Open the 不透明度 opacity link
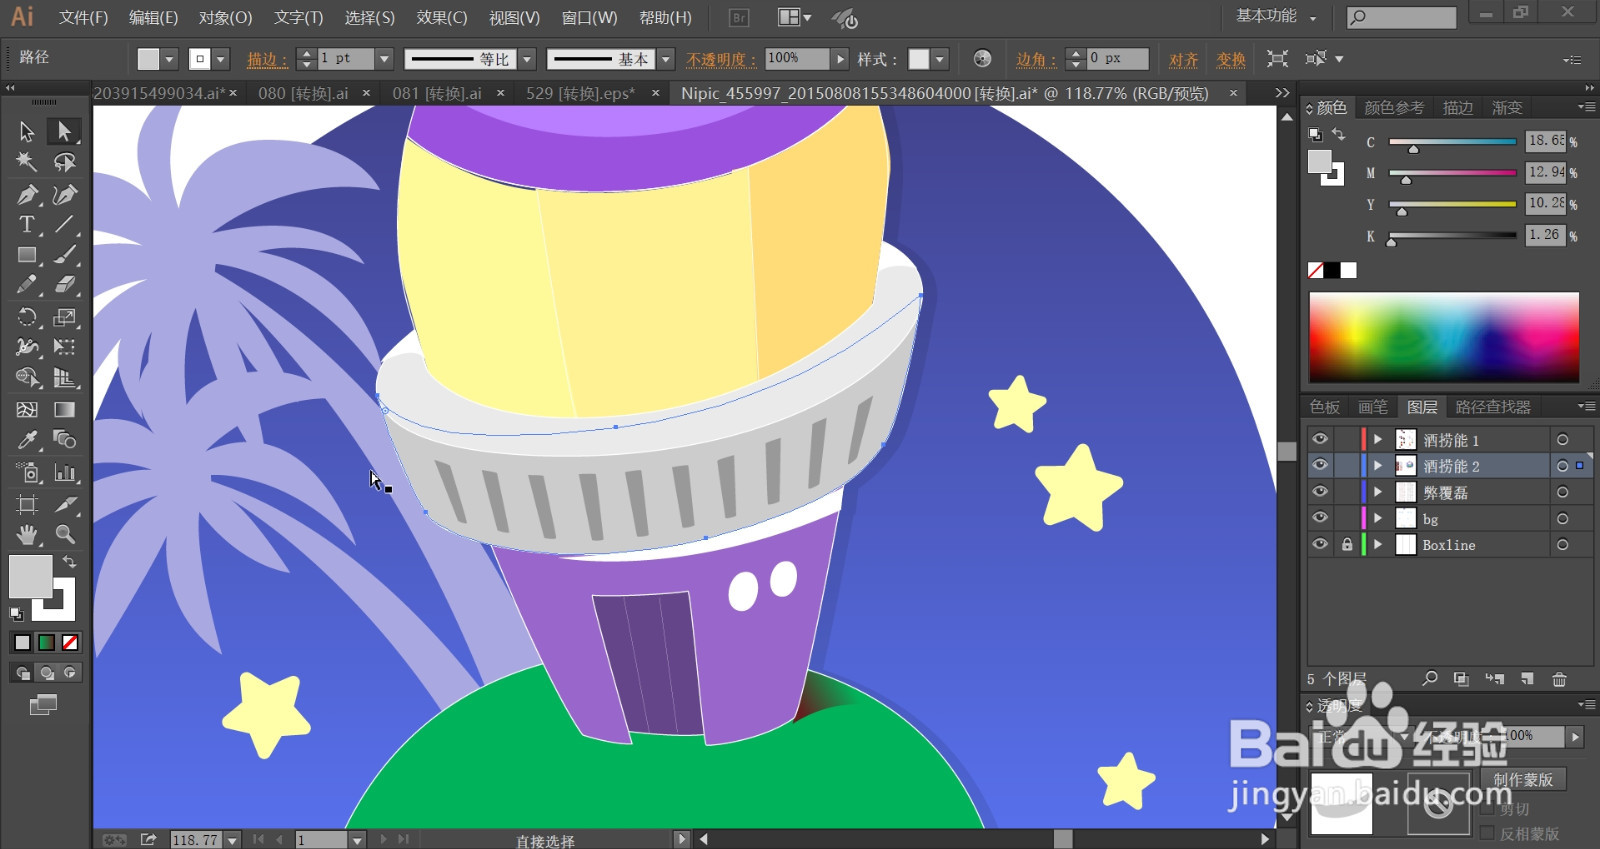The image size is (1600, 849). click(x=721, y=59)
